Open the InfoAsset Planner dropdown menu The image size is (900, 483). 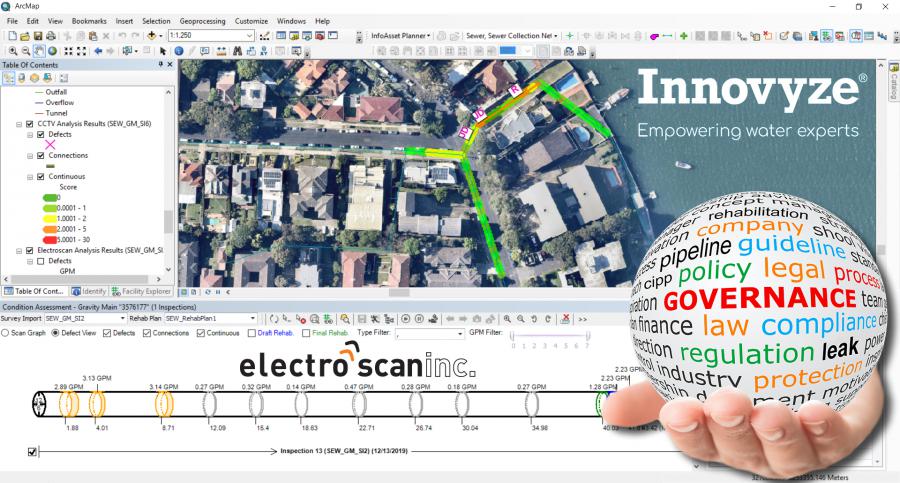400,36
